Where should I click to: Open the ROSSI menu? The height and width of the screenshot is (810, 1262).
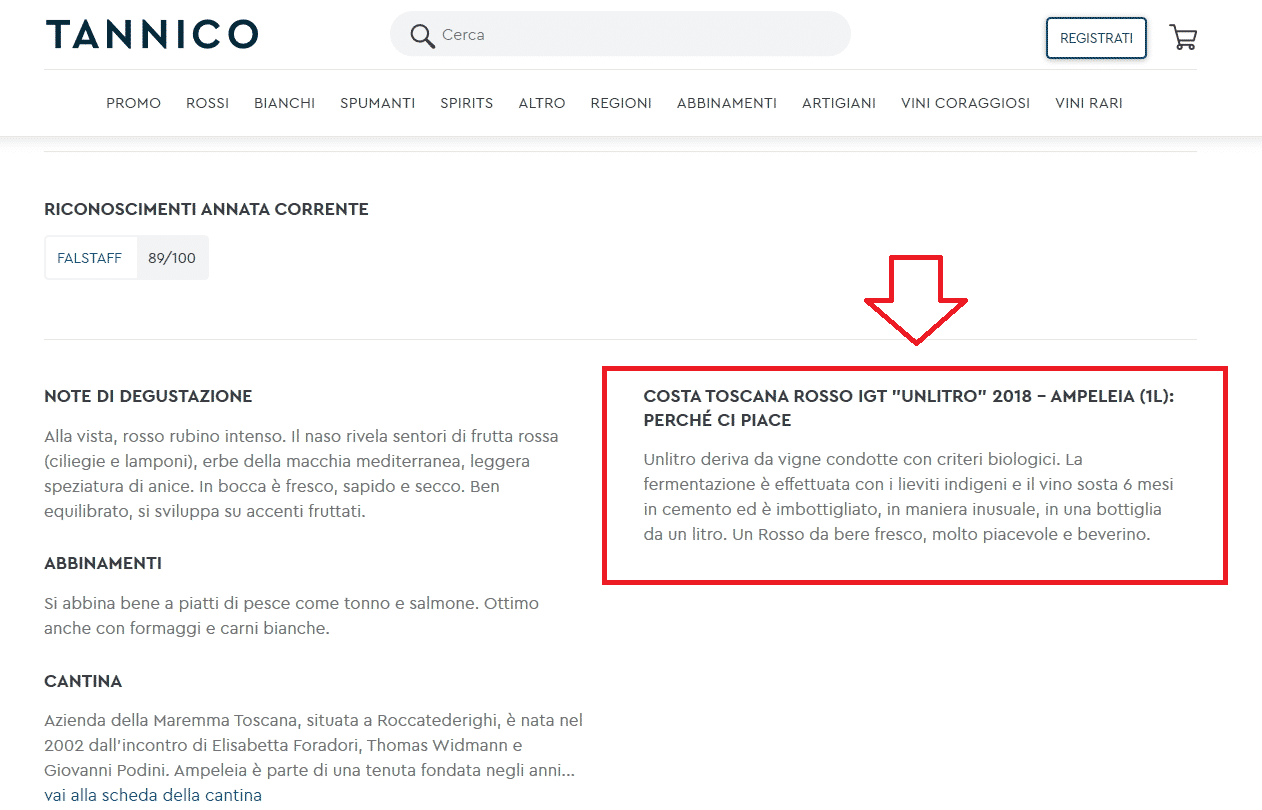point(207,103)
